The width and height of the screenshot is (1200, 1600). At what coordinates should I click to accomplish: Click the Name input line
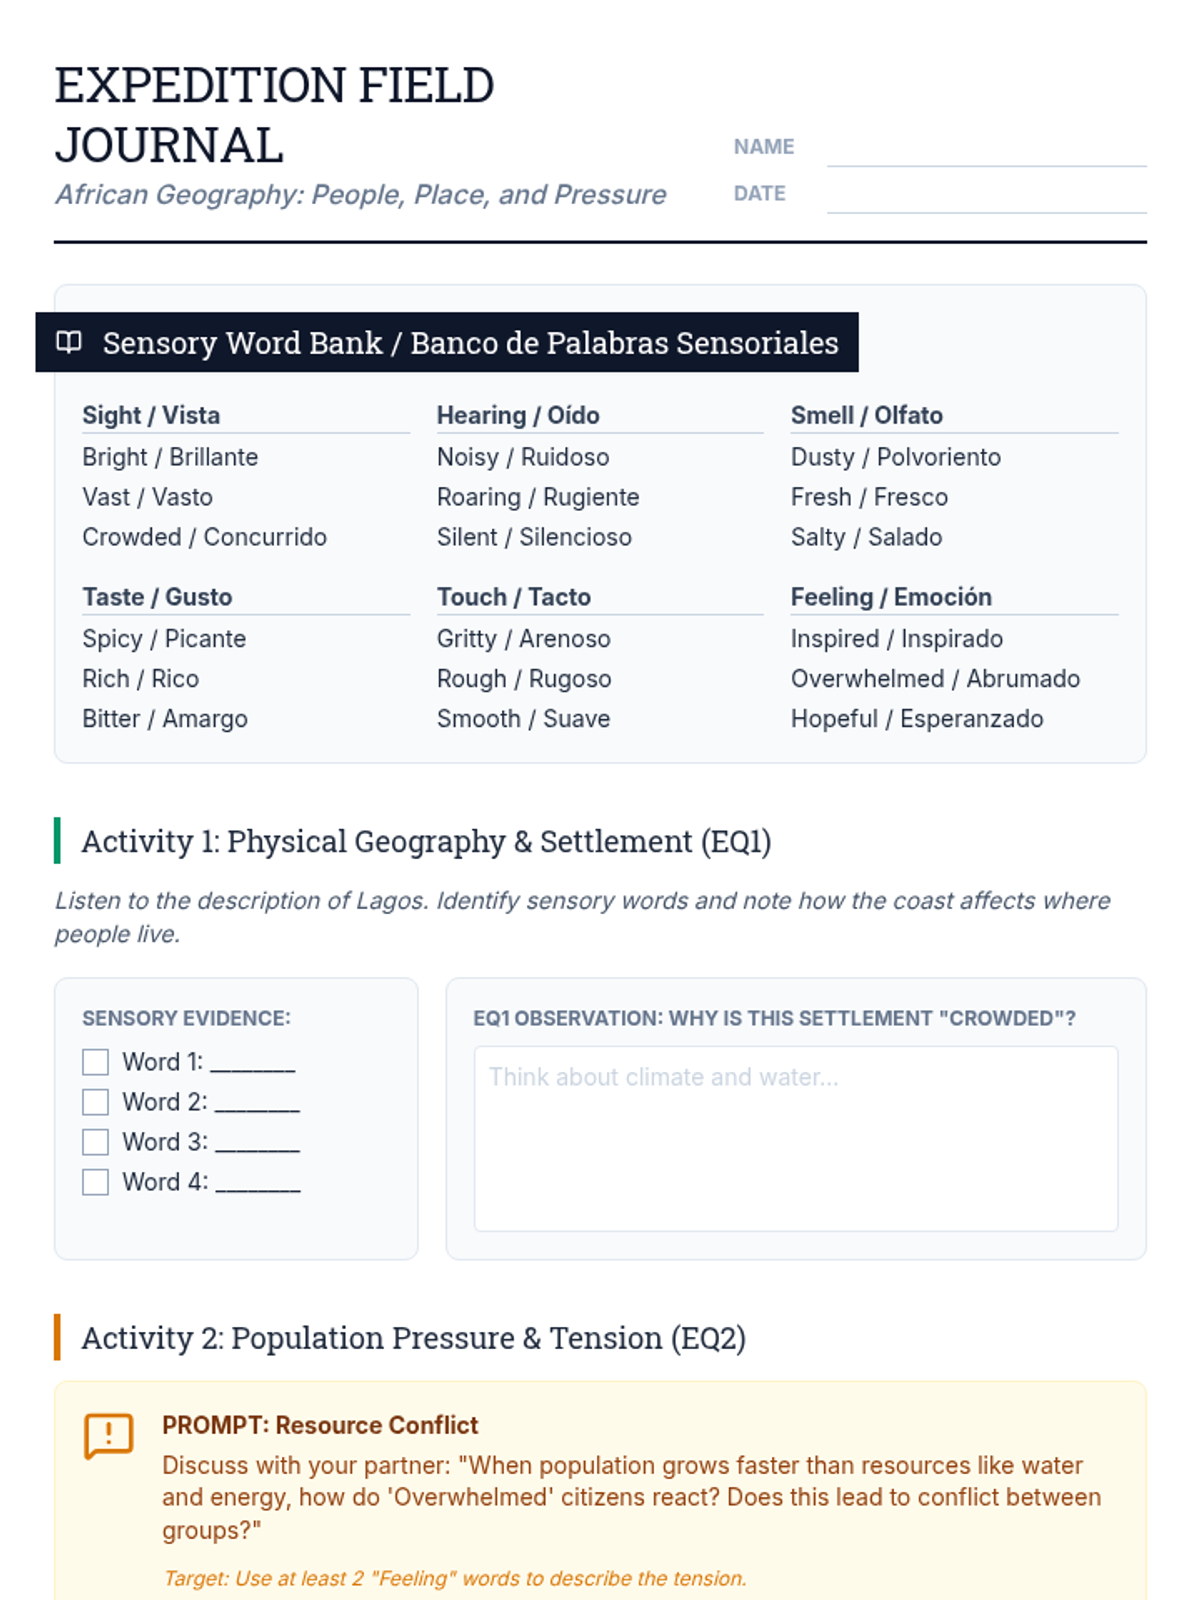[x=986, y=148]
